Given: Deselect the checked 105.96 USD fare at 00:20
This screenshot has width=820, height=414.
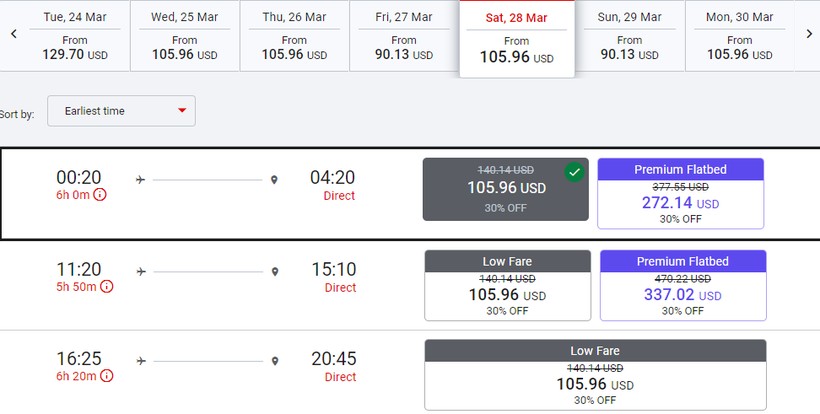Looking at the screenshot, I should (505, 189).
